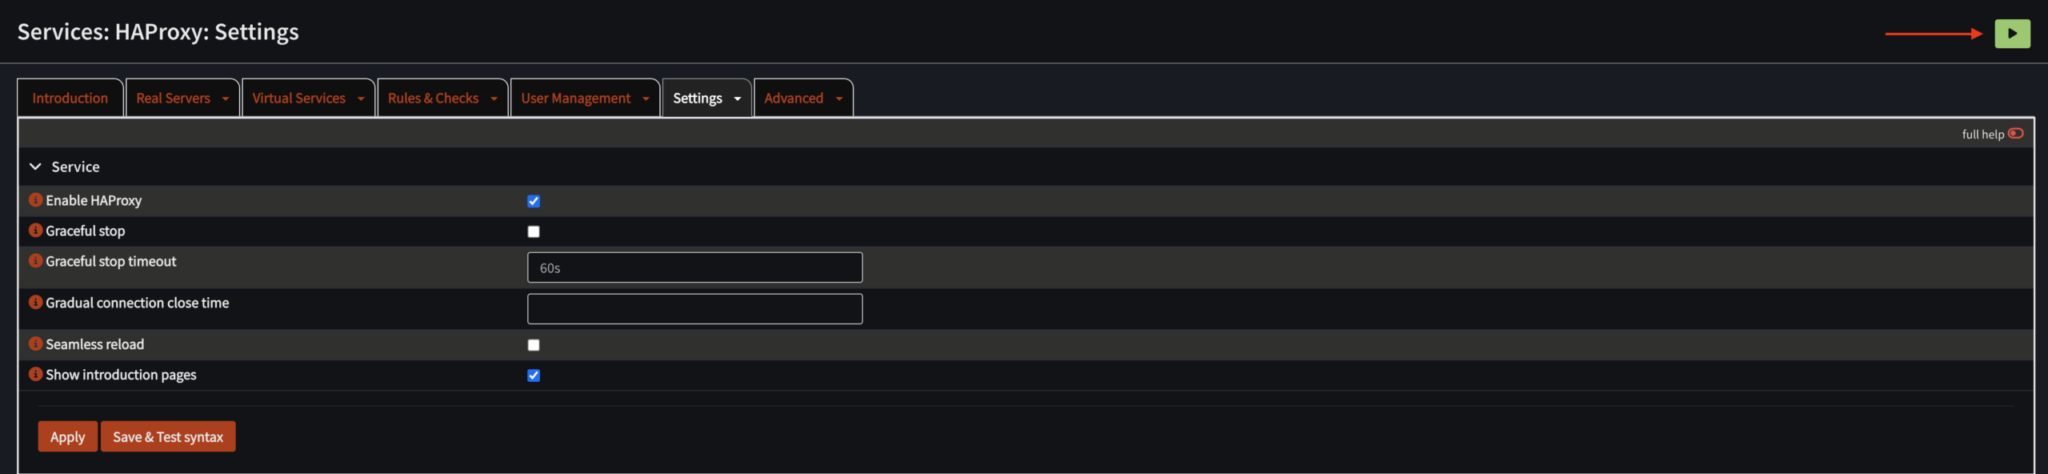This screenshot has height=474, width=2048.
Task: Show help for Gradual connection close time
Action: click(x=35, y=302)
